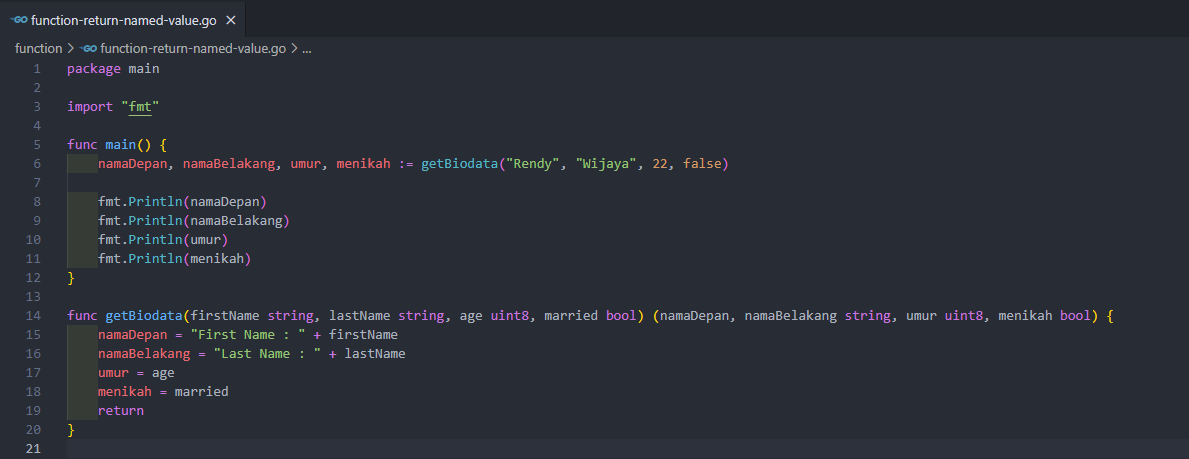Click 'namaBelakang' inside Println on line 9

[x=236, y=221]
